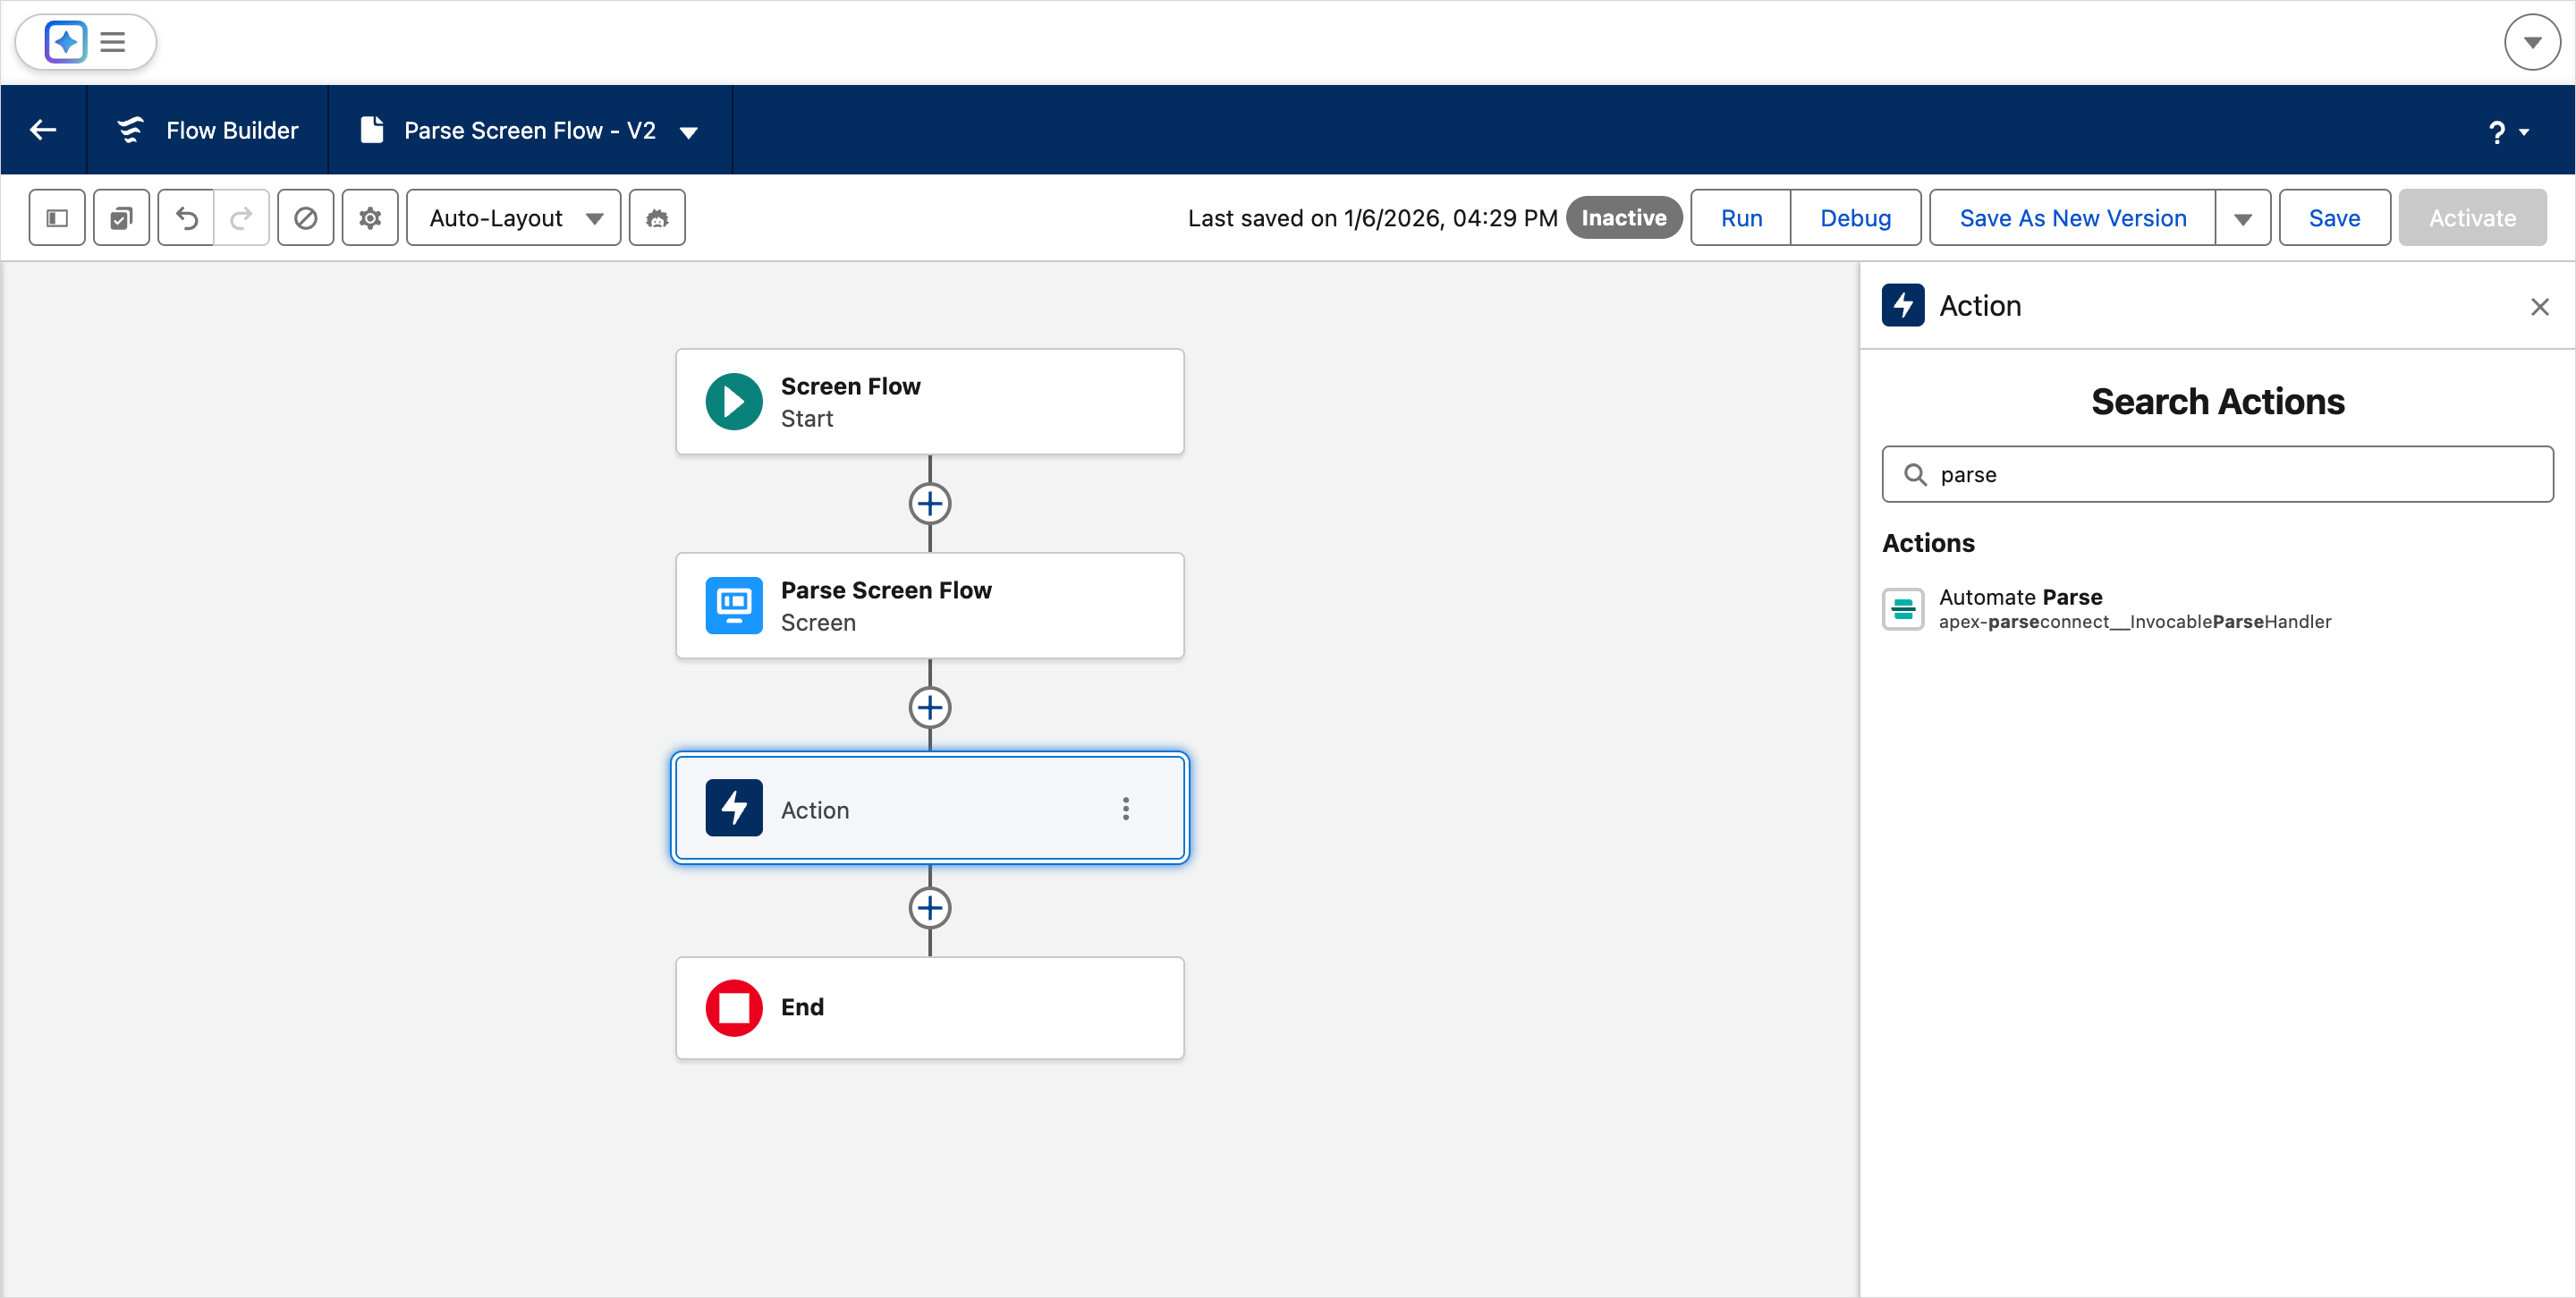Click the lightning bolt icon on Action node
The height and width of the screenshot is (1298, 2576).
pyautogui.click(x=734, y=808)
